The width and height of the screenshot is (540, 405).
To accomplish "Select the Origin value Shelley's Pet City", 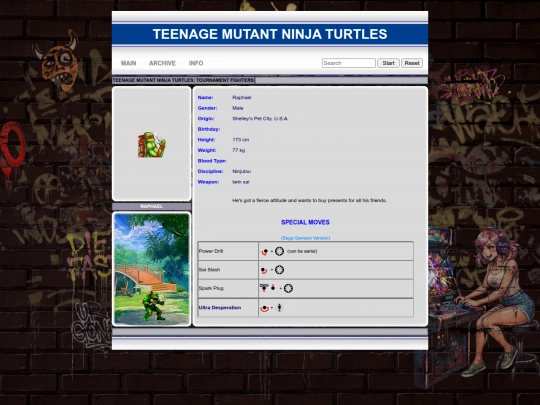I will pyautogui.click(x=260, y=118).
